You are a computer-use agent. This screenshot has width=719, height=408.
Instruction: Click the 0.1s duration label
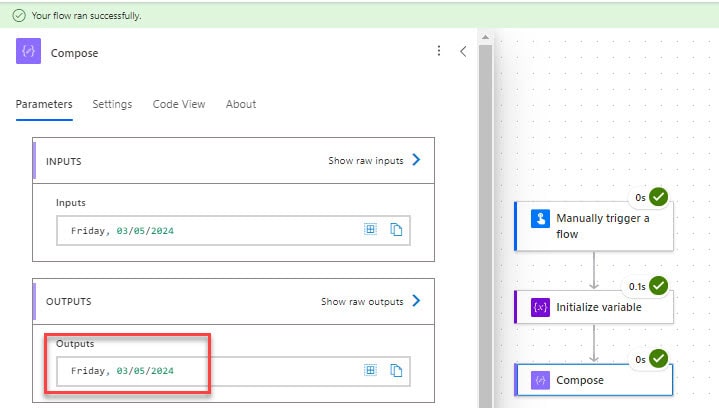[x=637, y=287]
